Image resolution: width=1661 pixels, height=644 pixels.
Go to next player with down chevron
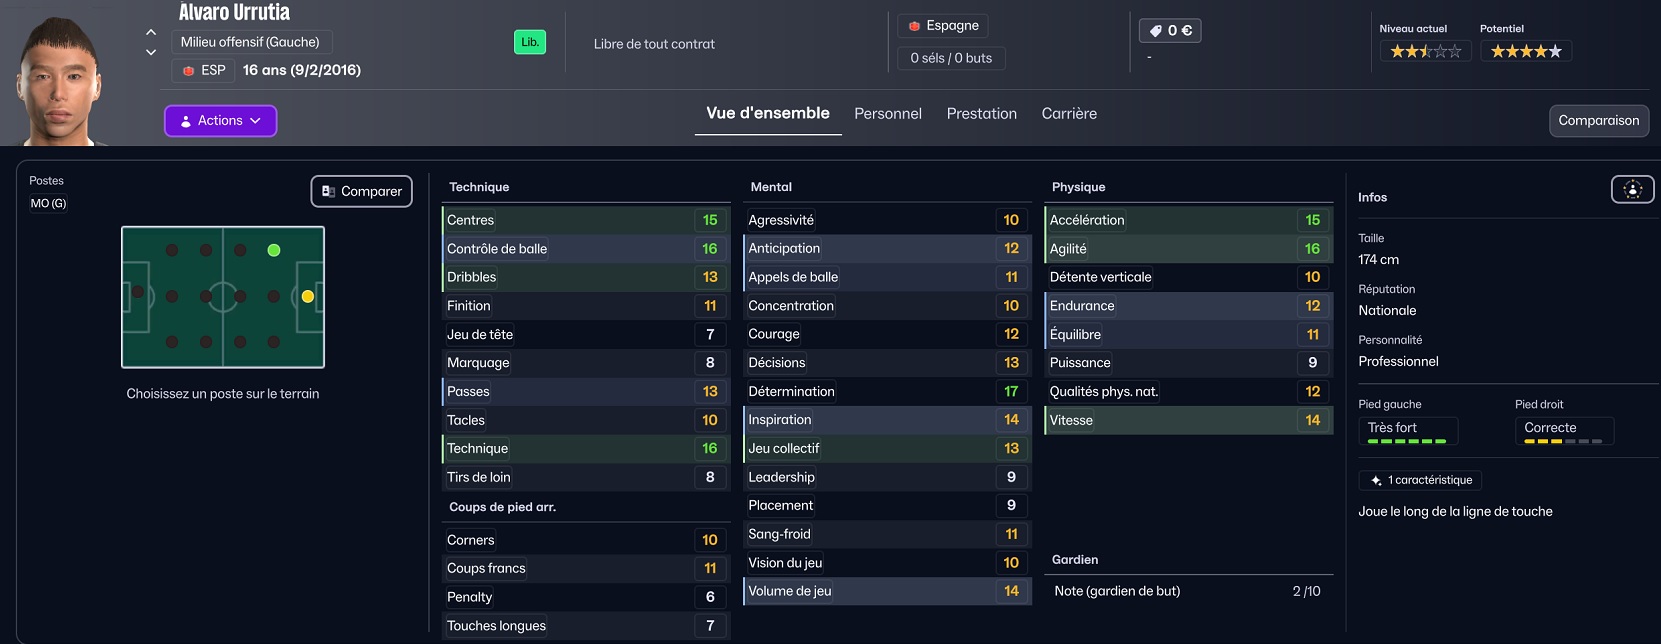(151, 52)
